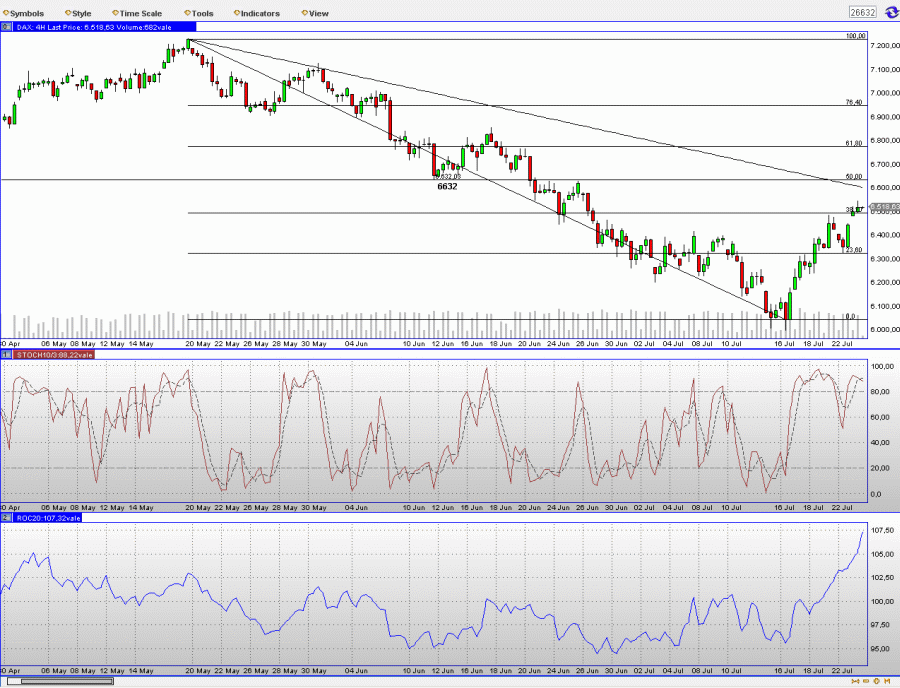Click the third orange navigation icon at bottom
Image resolution: width=900 pixels, height=688 pixels.
click(x=876, y=681)
